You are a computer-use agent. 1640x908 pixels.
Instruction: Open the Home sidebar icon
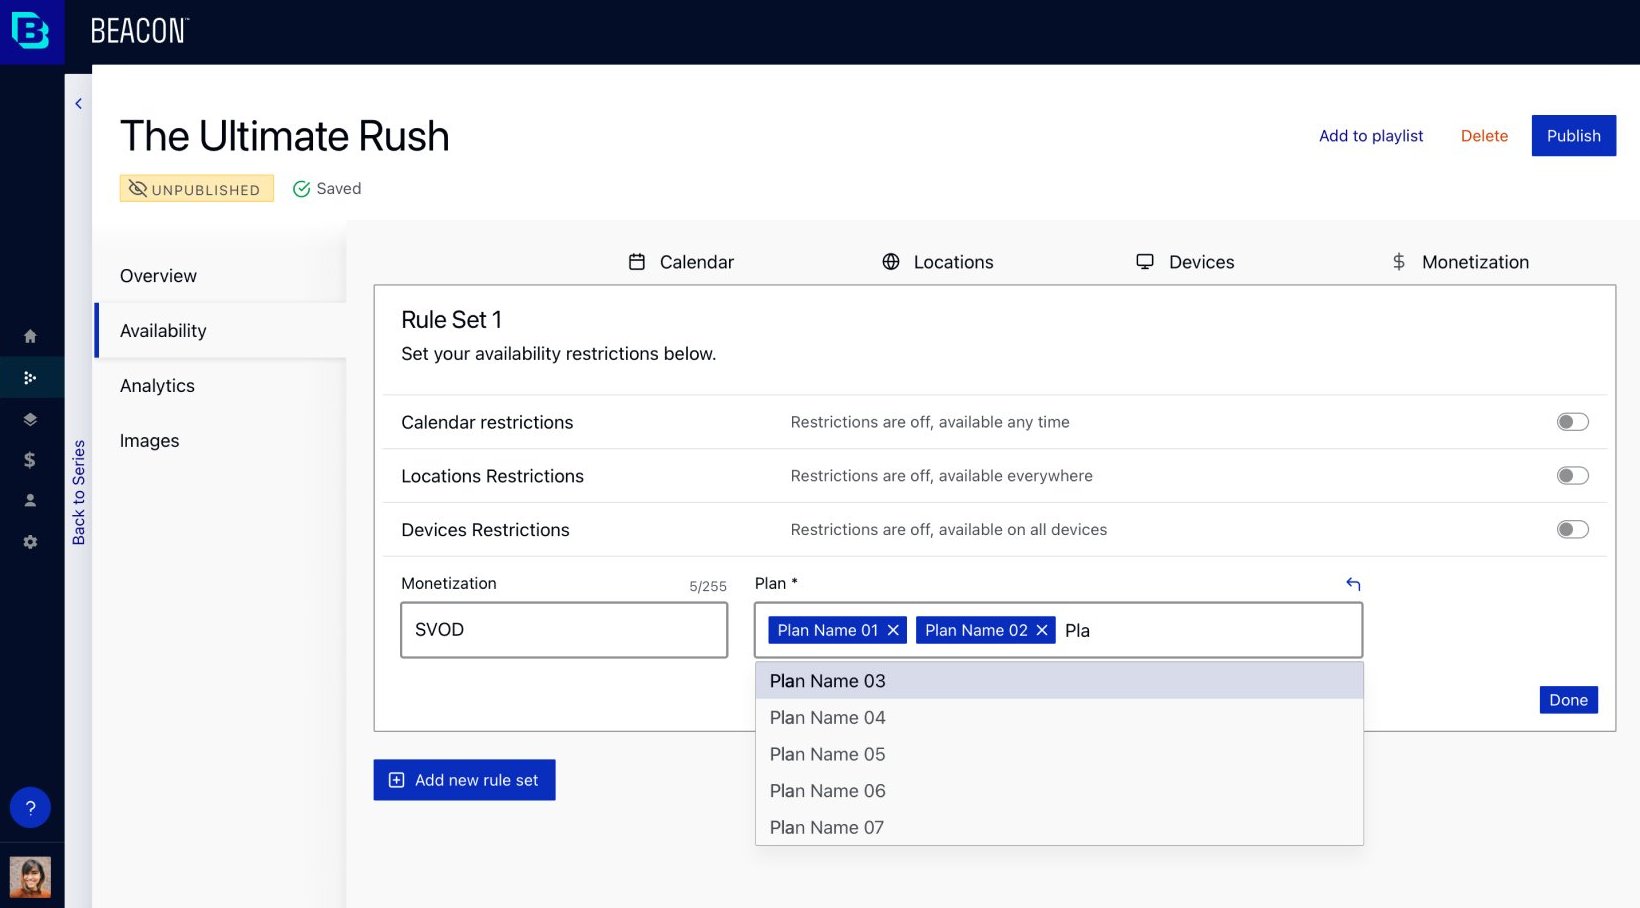coord(30,336)
